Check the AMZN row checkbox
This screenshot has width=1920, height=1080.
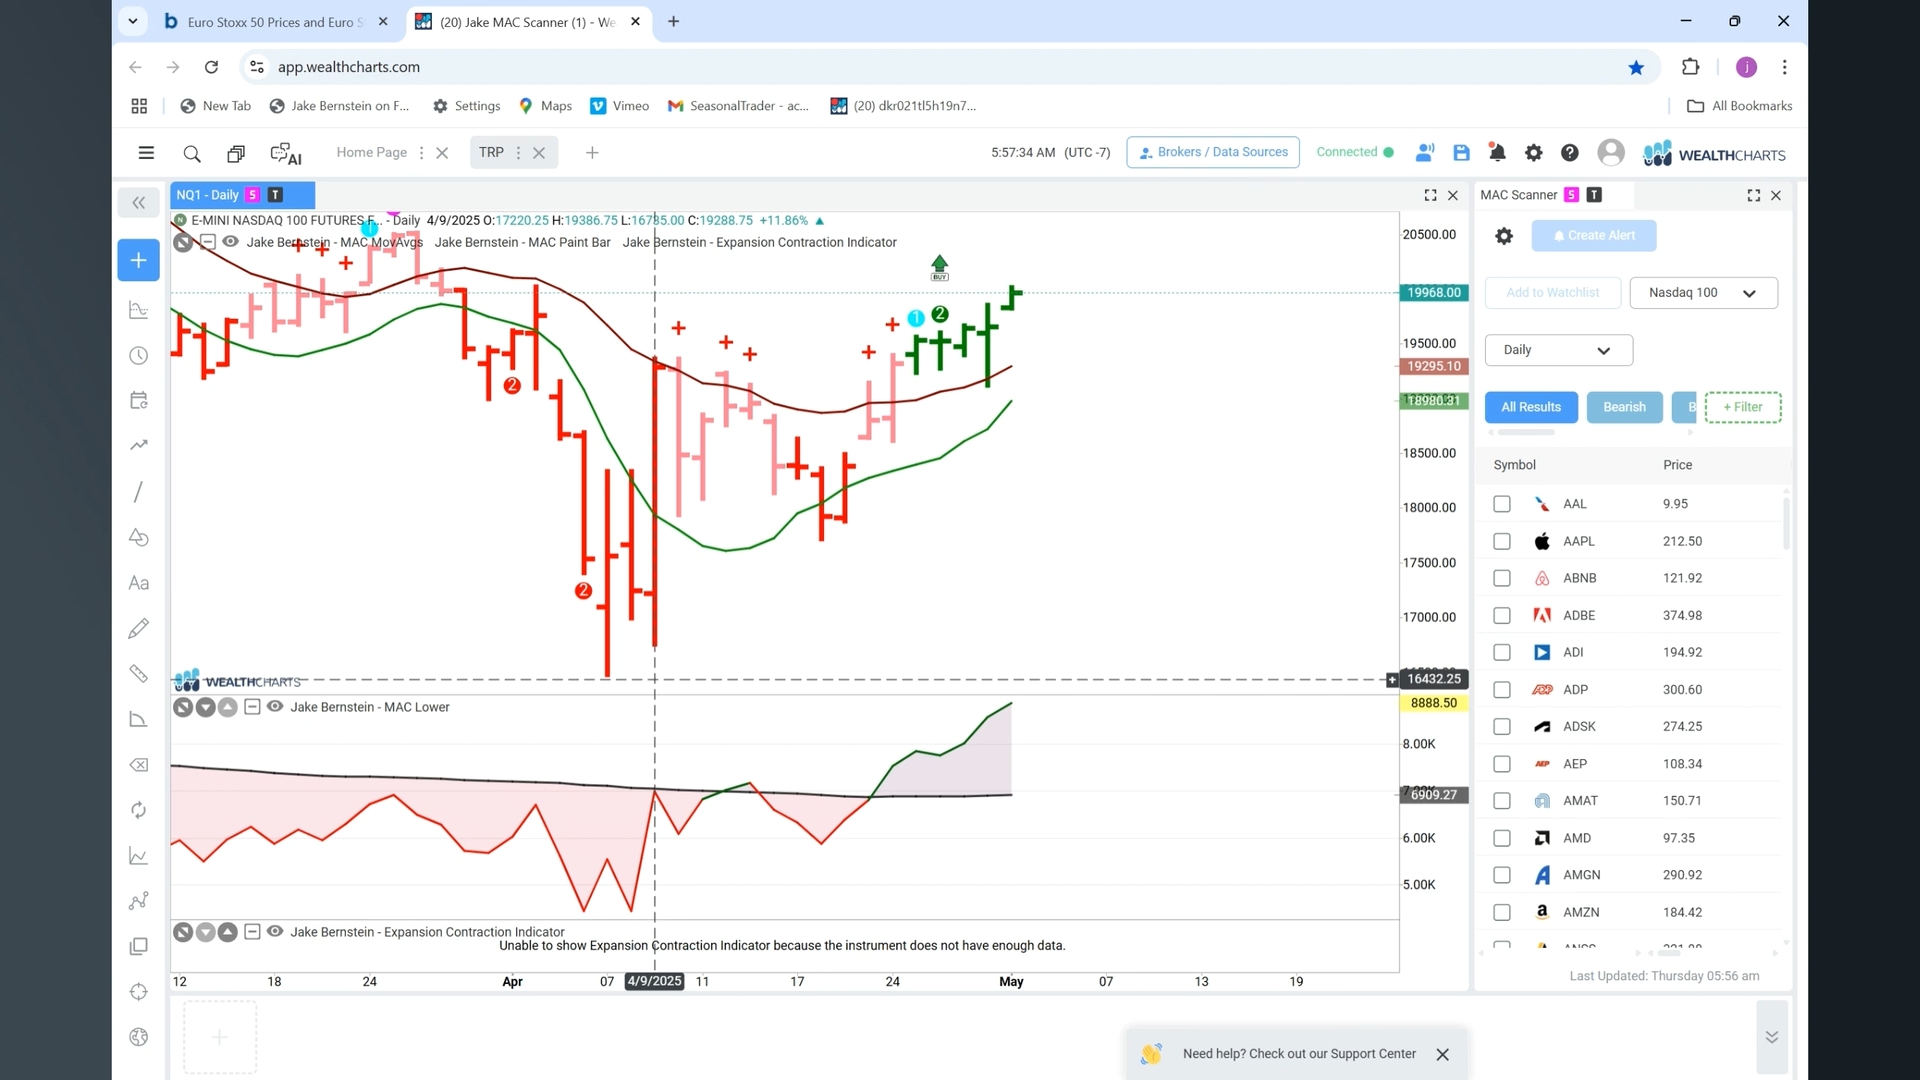[1501, 912]
